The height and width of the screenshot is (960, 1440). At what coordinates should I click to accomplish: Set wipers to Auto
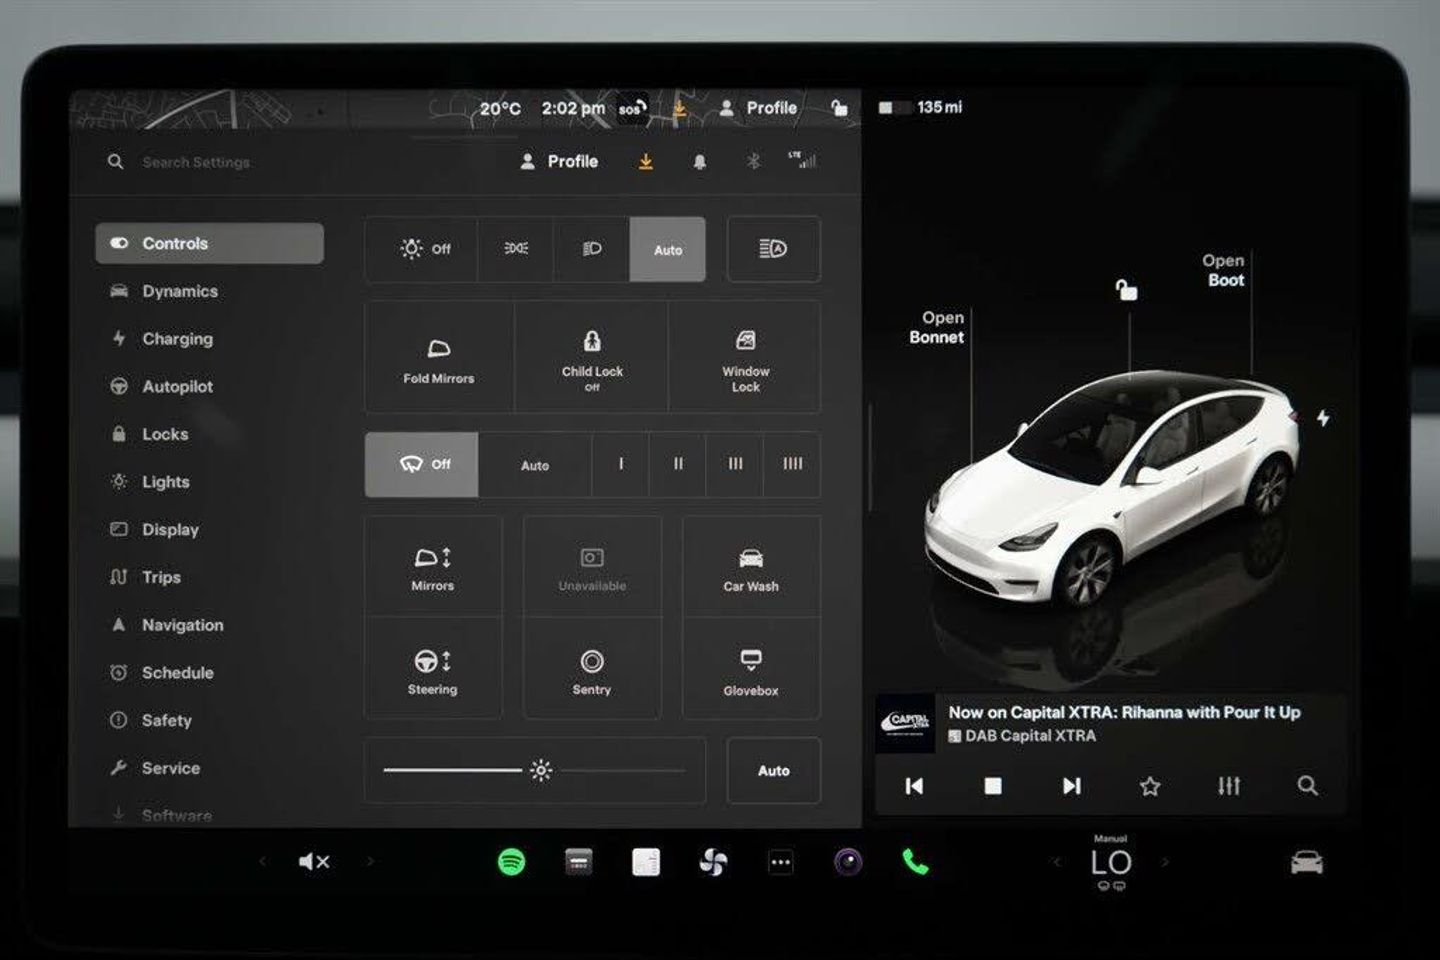(x=535, y=465)
